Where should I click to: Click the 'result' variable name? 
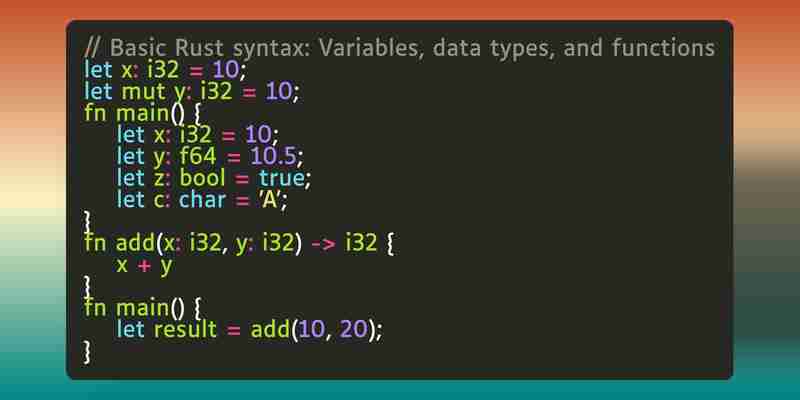pos(185,329)
